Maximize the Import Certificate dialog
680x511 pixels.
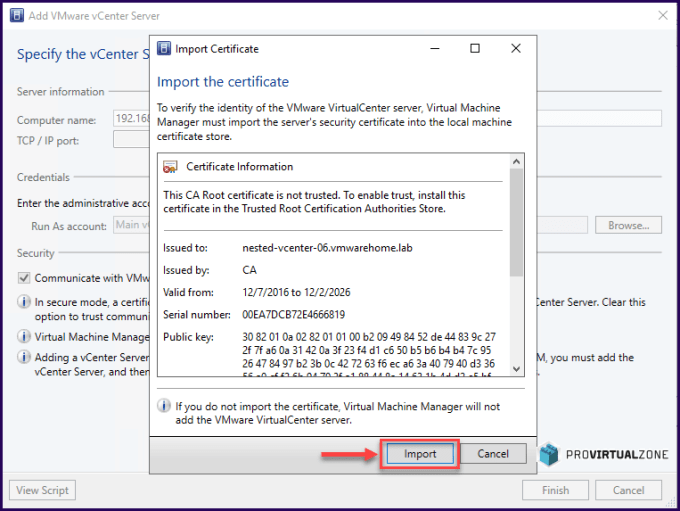tap(475, 48)
